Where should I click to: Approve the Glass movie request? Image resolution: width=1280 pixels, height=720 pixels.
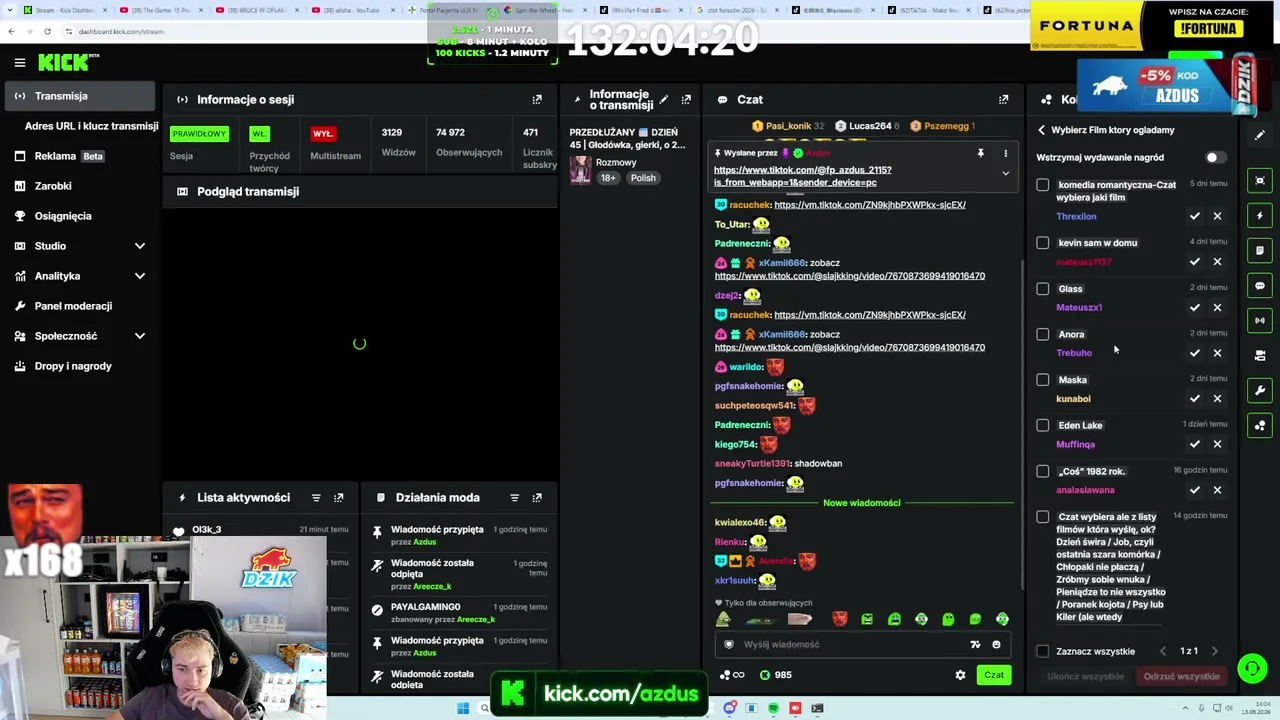(1194, 308)
